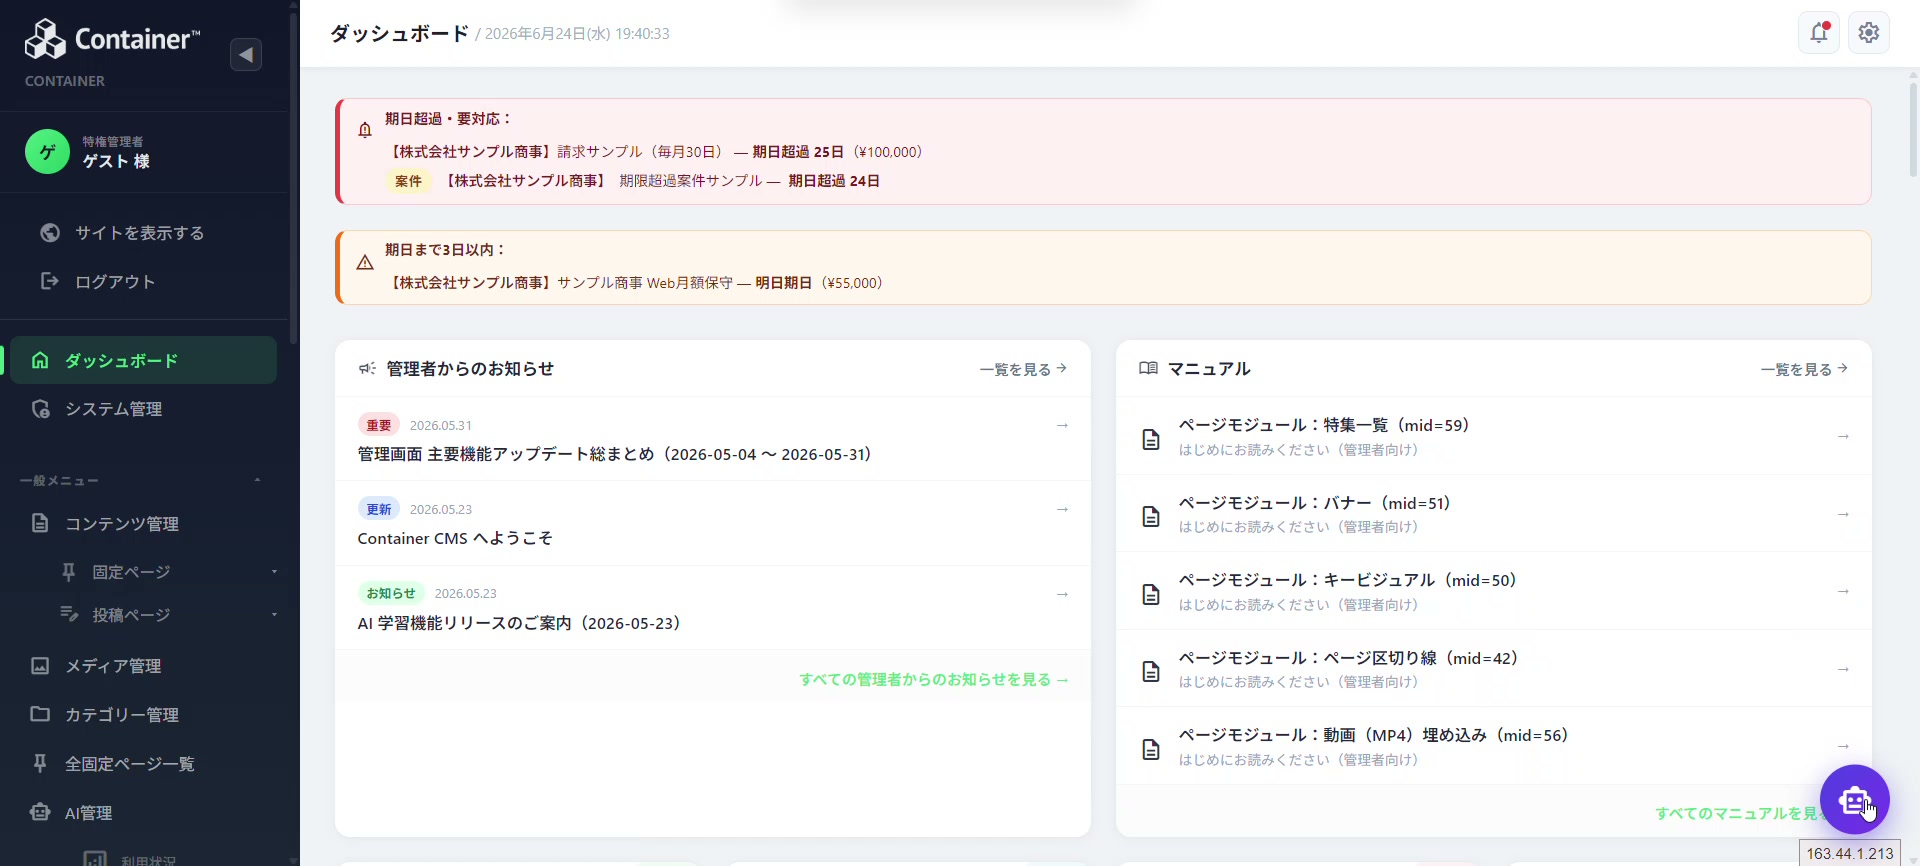Screen dimensions: 1920x866
Task: Open ページモジュール：キービジュアル manual
Action: (x=1493, y=591)
